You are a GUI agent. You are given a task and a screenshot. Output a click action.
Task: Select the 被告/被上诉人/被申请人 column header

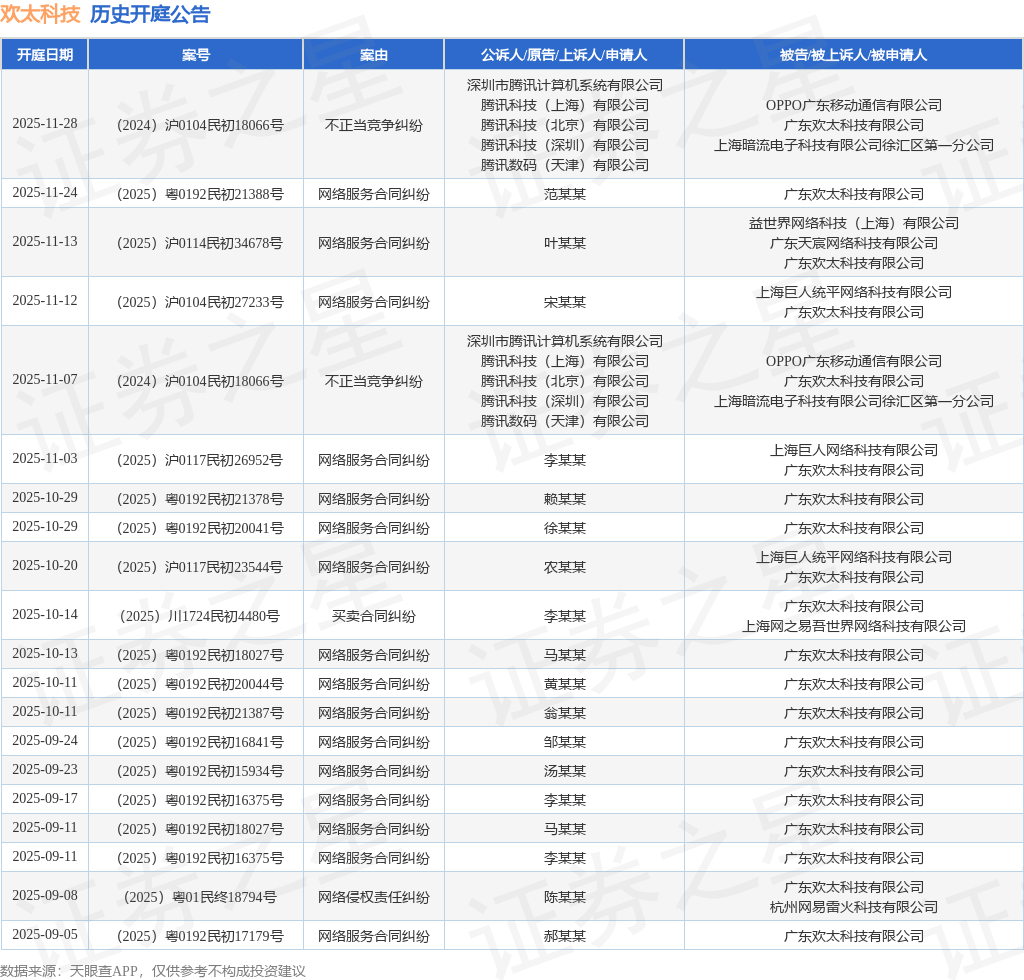coord(854,55)
